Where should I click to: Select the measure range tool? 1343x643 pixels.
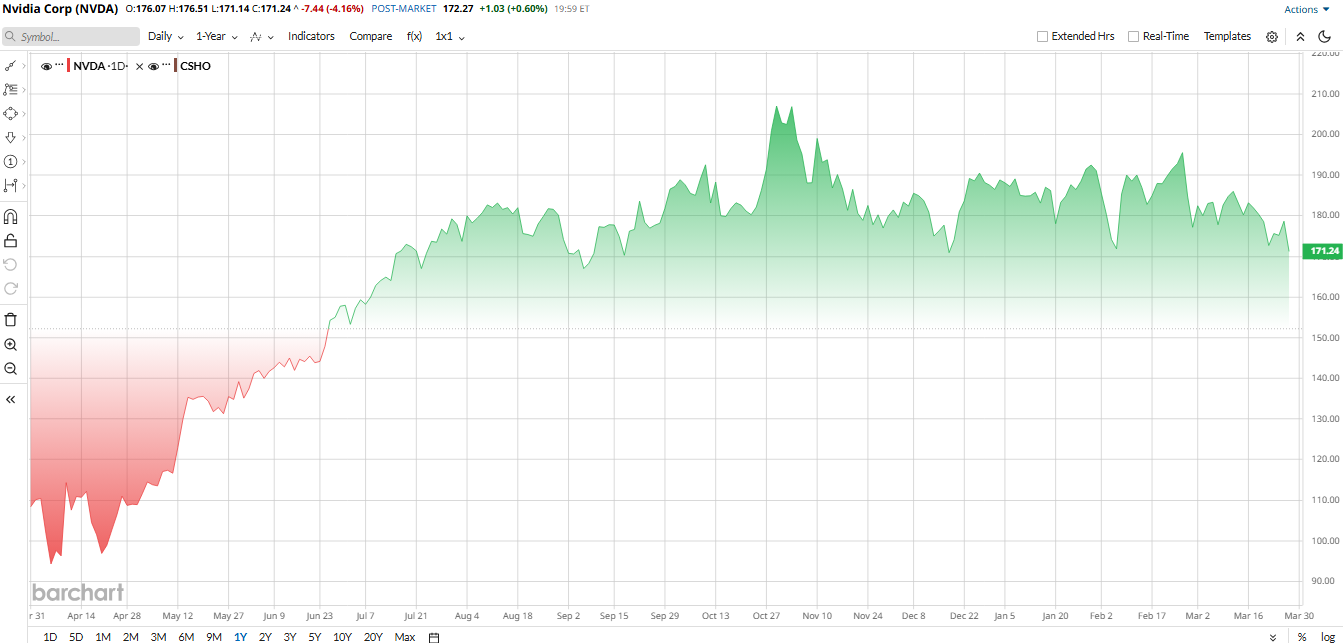pyautogui.click(x=10, y=185)
